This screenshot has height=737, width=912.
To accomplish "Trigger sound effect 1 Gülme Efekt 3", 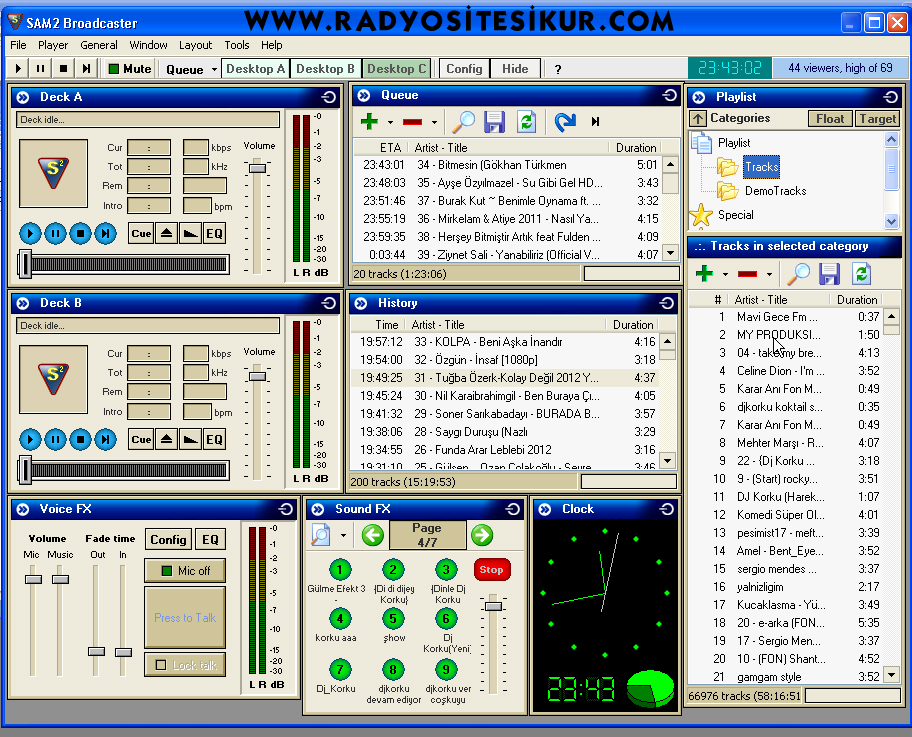I will pyautogui.click(x=340, y=570).
